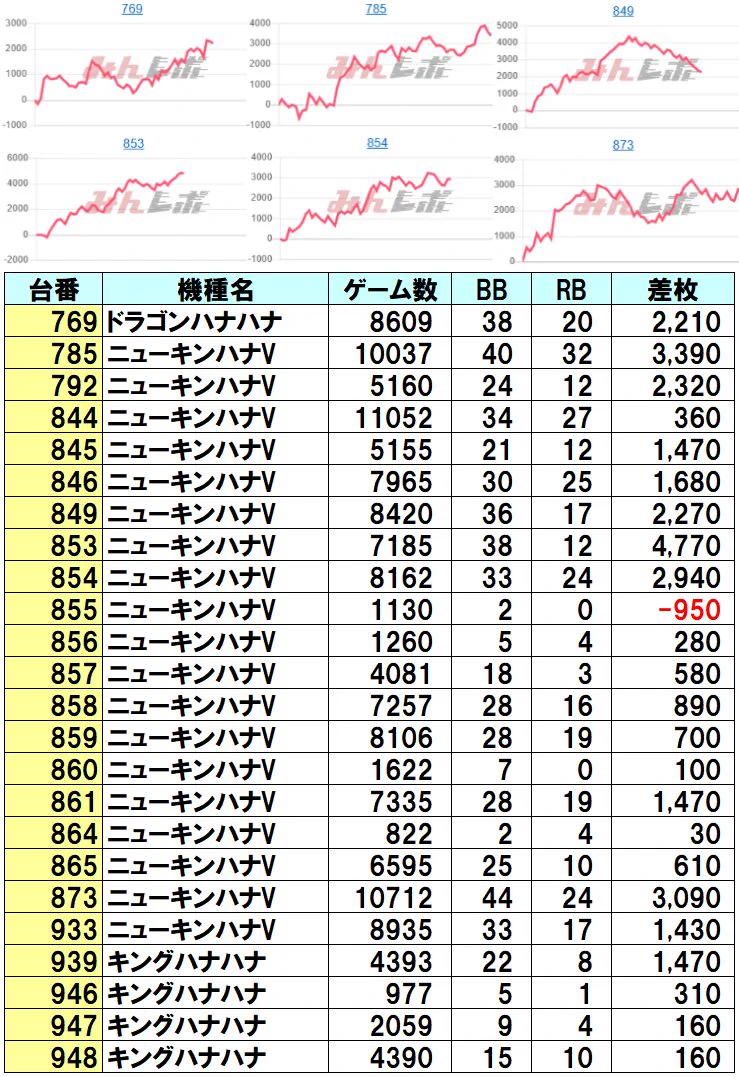Select game count 8162 cell
The width and height of the screenshot is (739, 1077).
pos(389,577)
